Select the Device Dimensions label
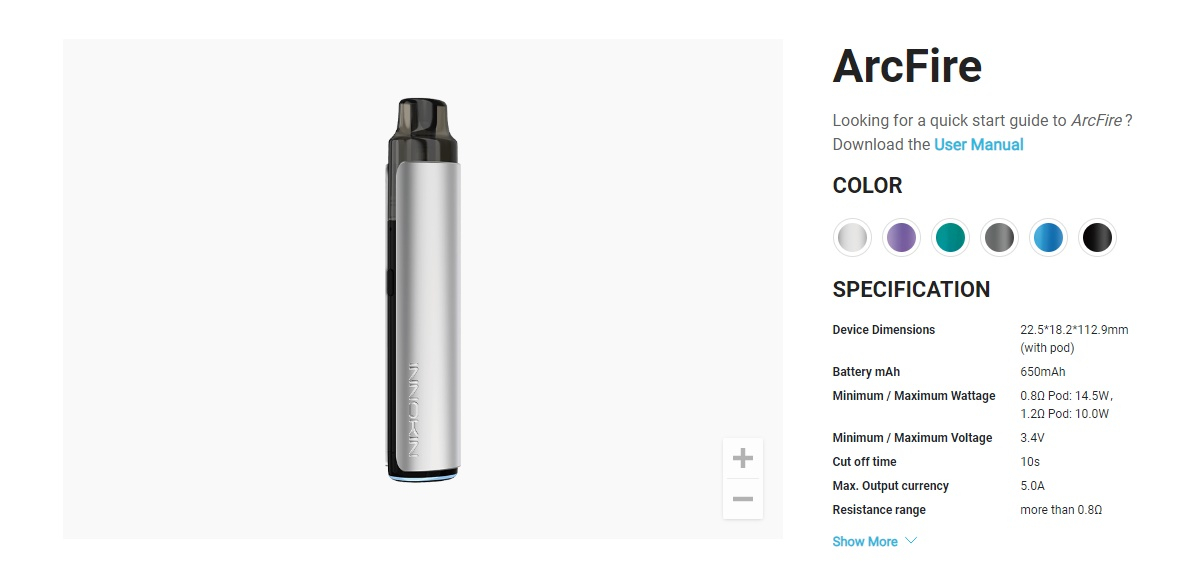 [x=883, y=330]
